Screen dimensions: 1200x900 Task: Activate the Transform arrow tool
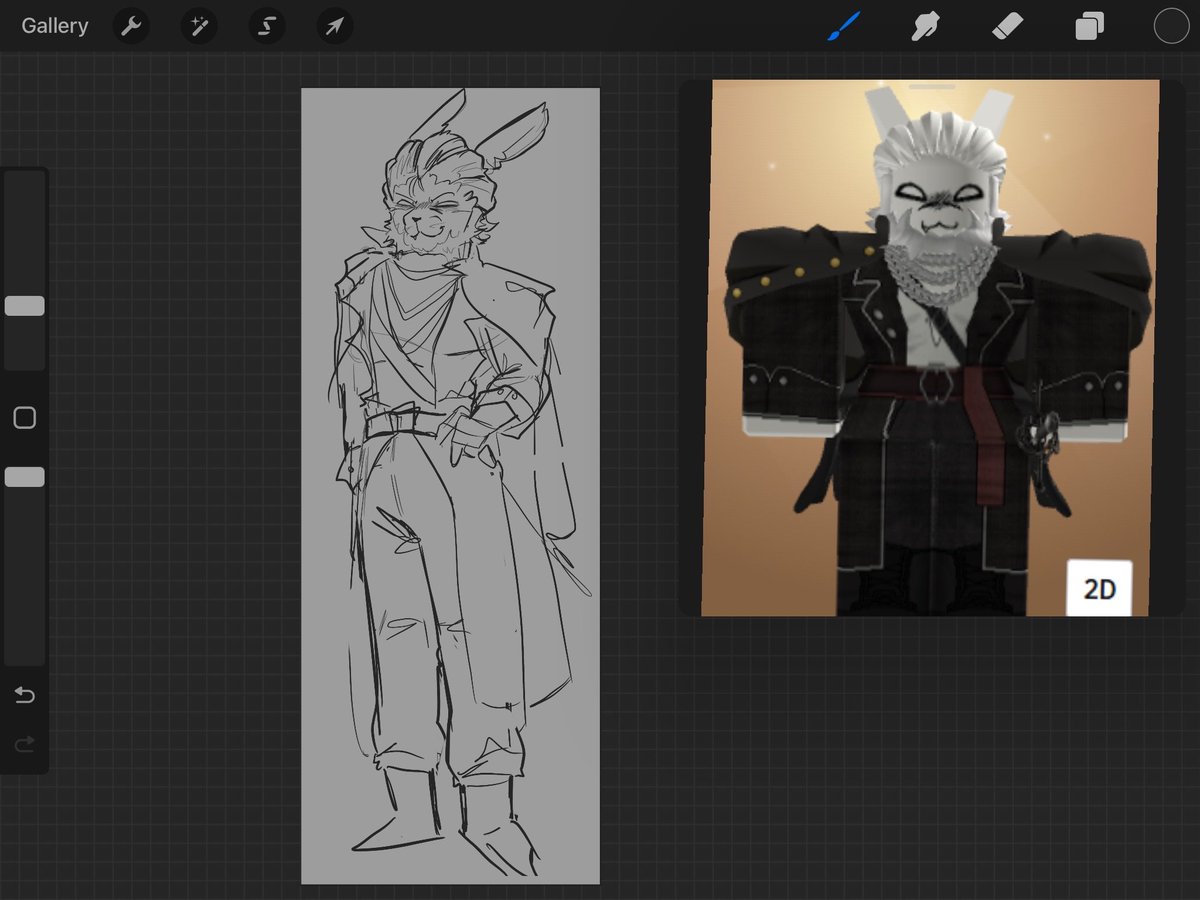pos(335,27)
